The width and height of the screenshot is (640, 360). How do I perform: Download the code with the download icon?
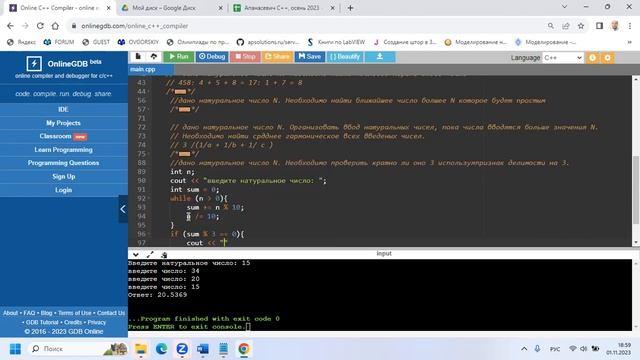pyautogui.click(x=380, y=57)
